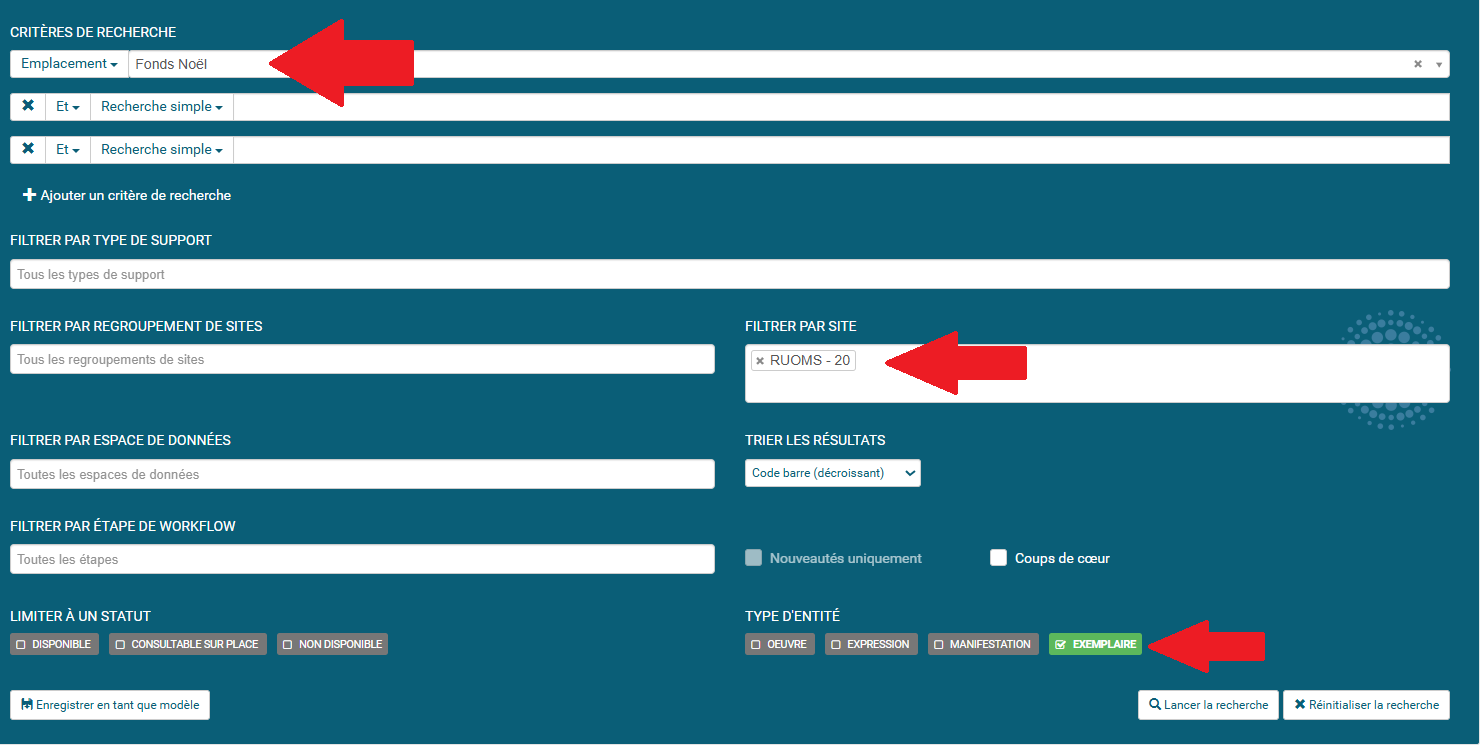Clear the Fonds Noël value
This screenshot has height=750, width=1480.
point(1417,64)
